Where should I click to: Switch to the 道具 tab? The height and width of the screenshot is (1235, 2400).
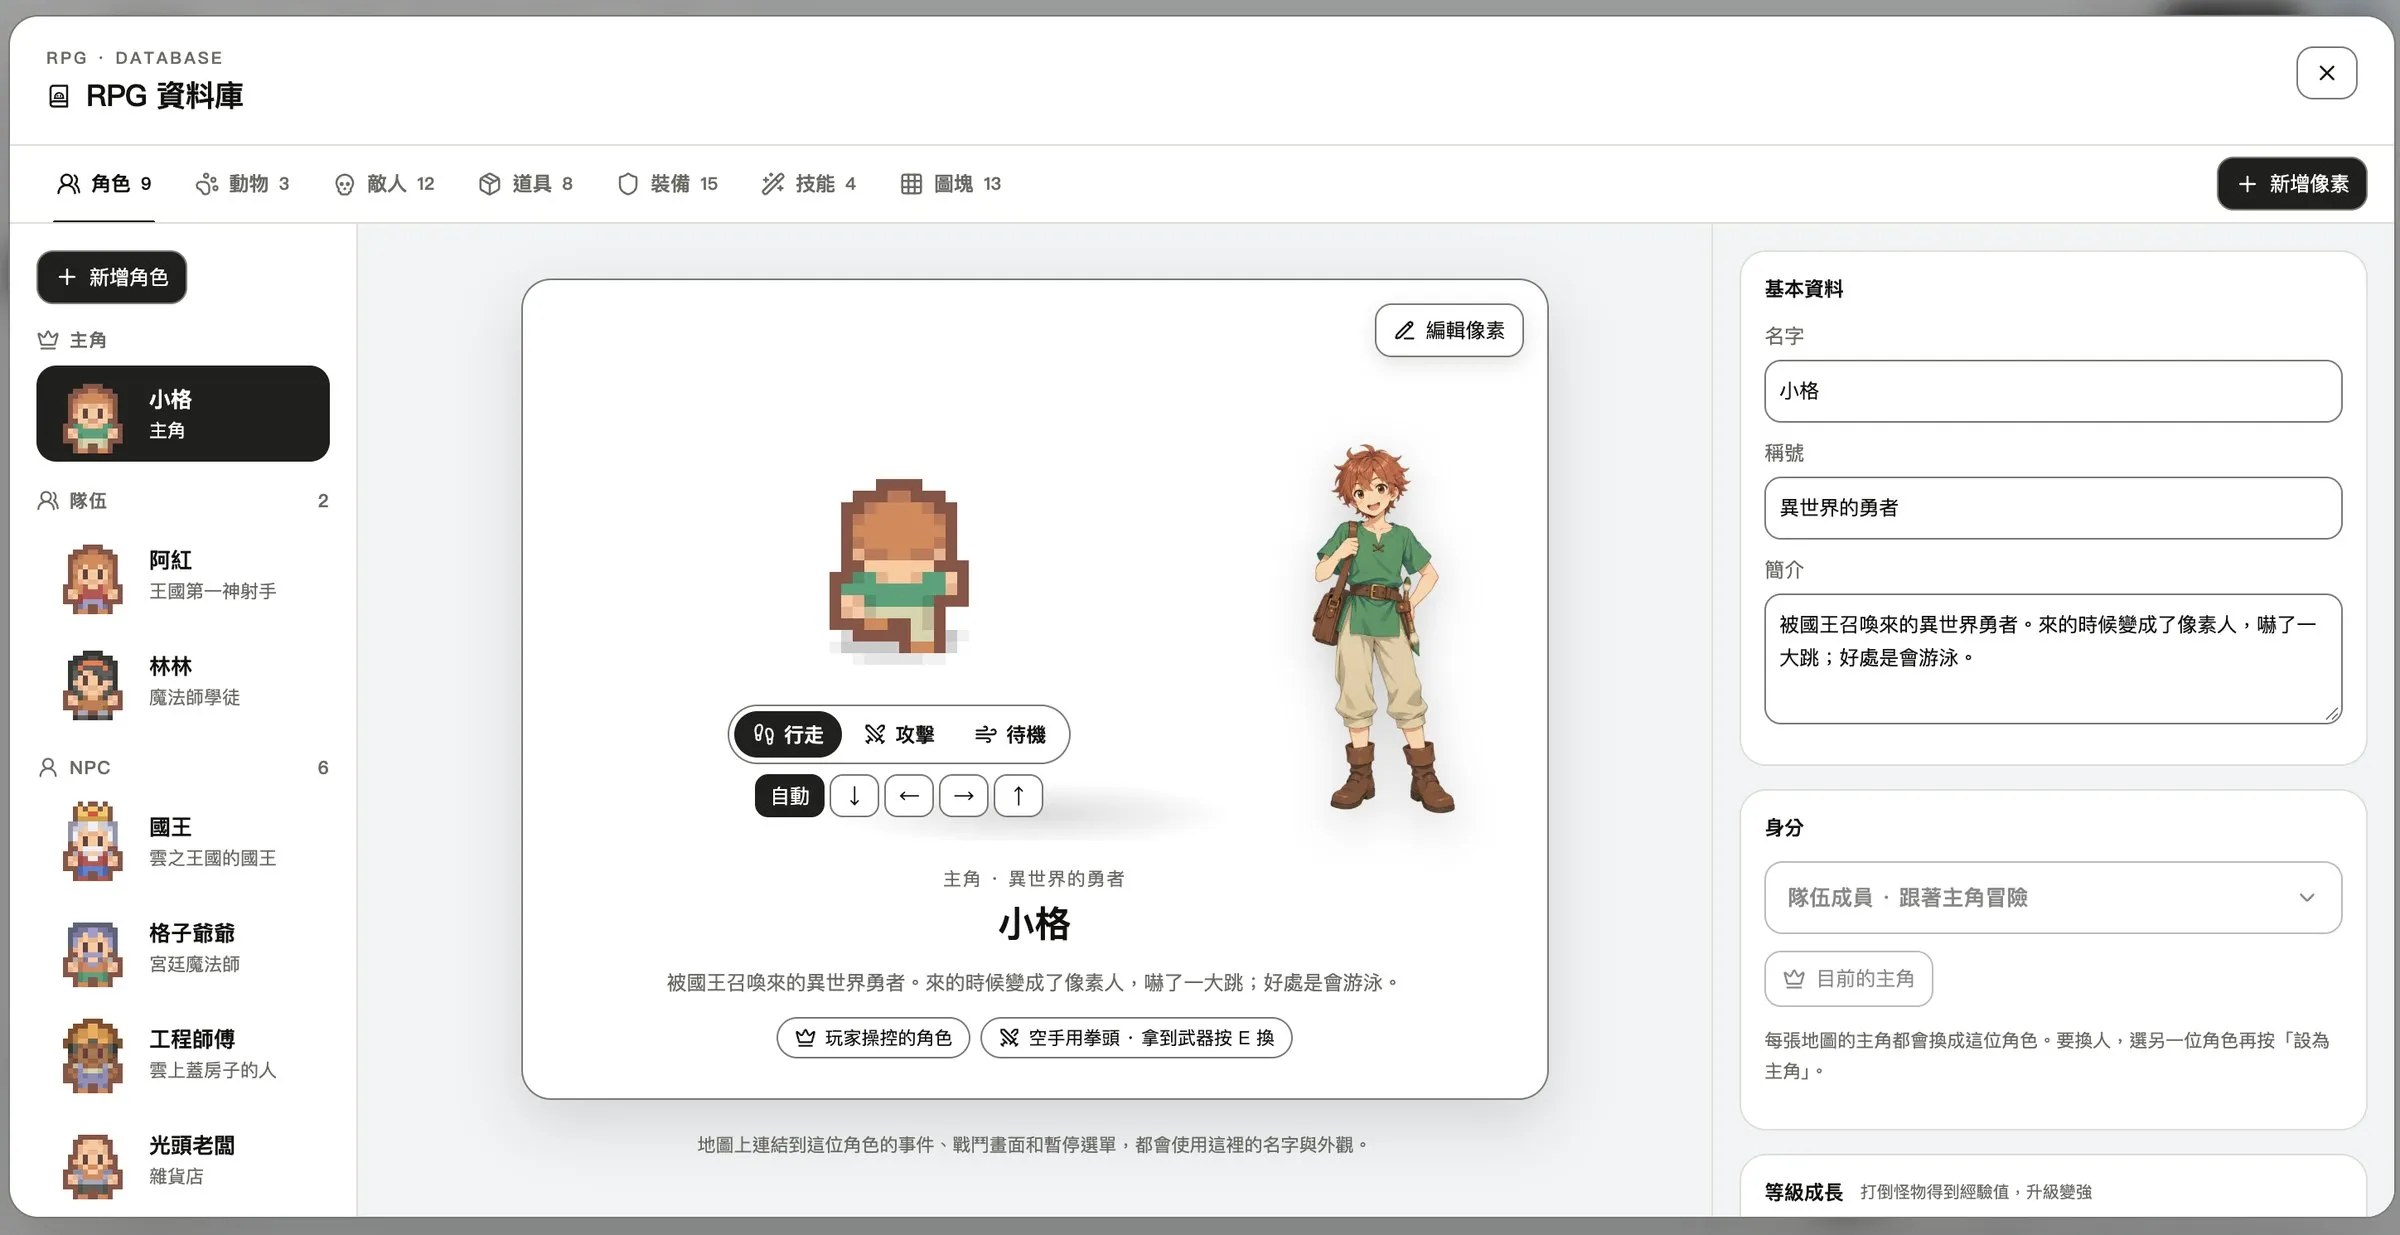525,183
